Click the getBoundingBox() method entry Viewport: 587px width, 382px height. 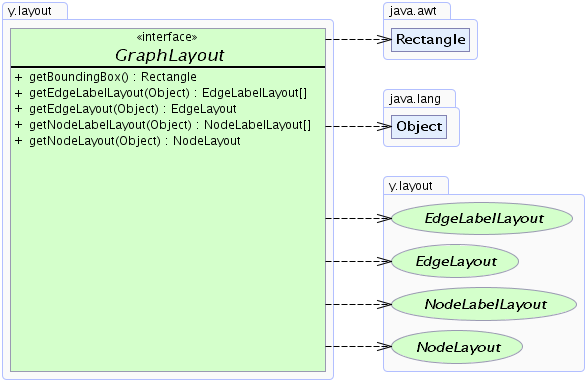pyautogui.click(x=106, y=77)
